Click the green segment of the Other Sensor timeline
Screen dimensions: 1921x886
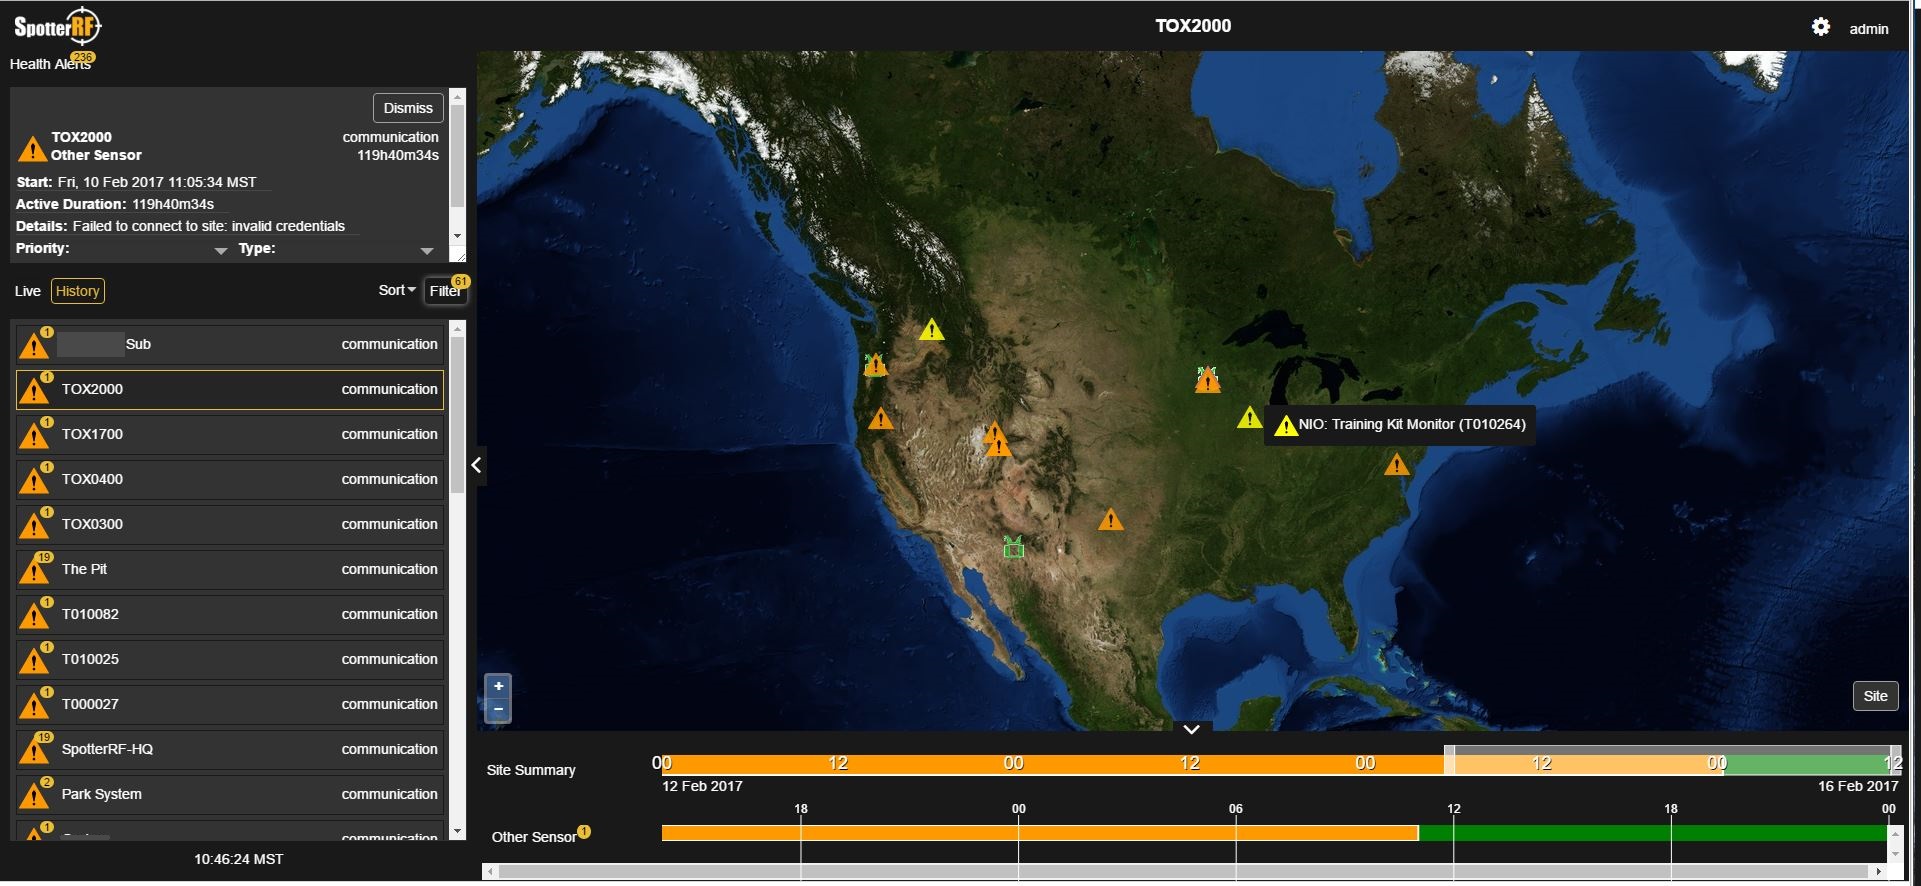[x=1653, y=833]
